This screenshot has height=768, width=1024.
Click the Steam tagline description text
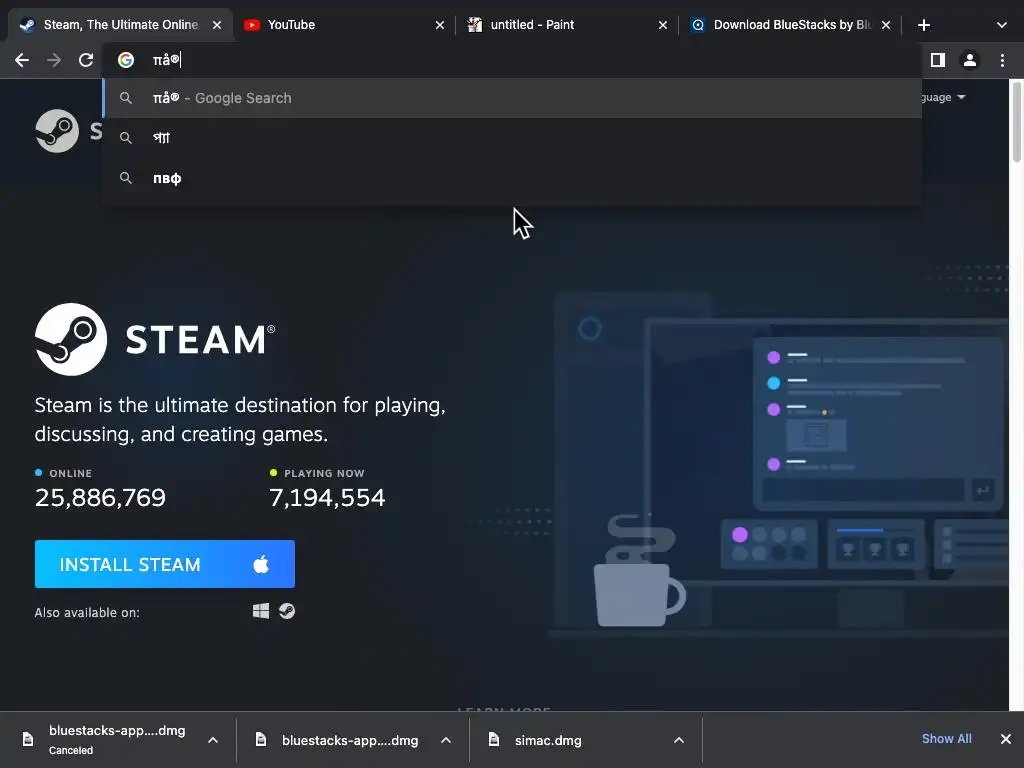pos(240,419)
